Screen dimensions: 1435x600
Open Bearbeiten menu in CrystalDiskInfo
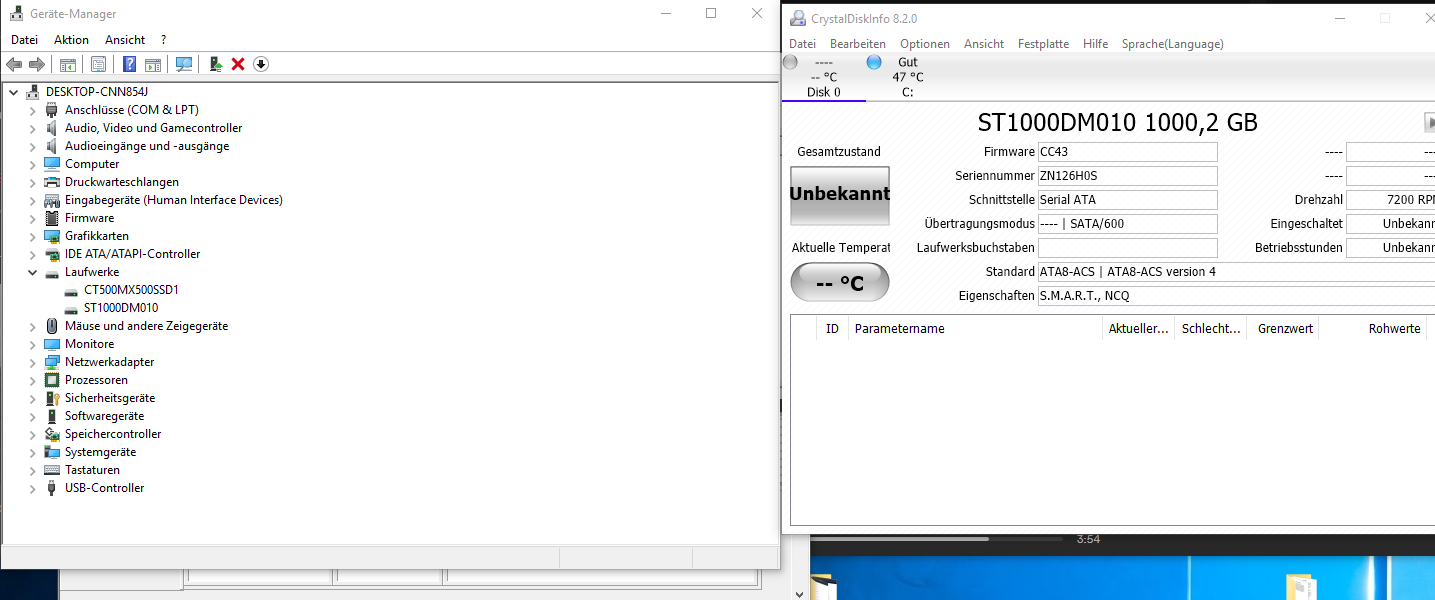[858, 44]
